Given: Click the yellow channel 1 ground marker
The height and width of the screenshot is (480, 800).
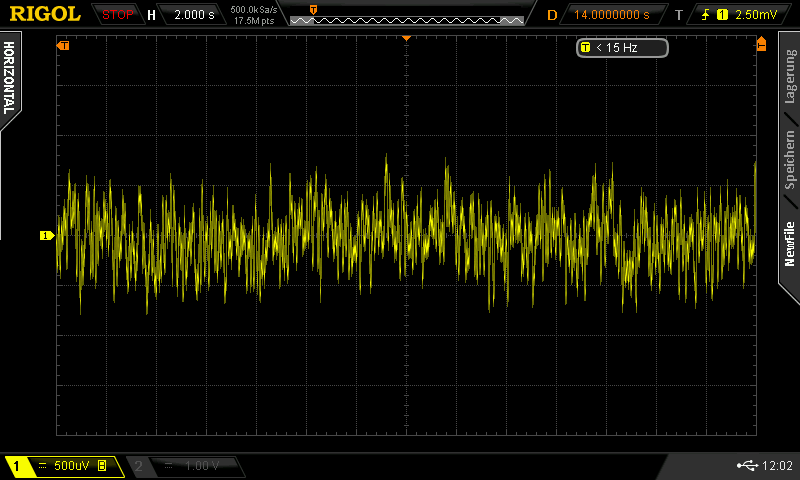Looking at the screenshot, I should pos(47,236).
